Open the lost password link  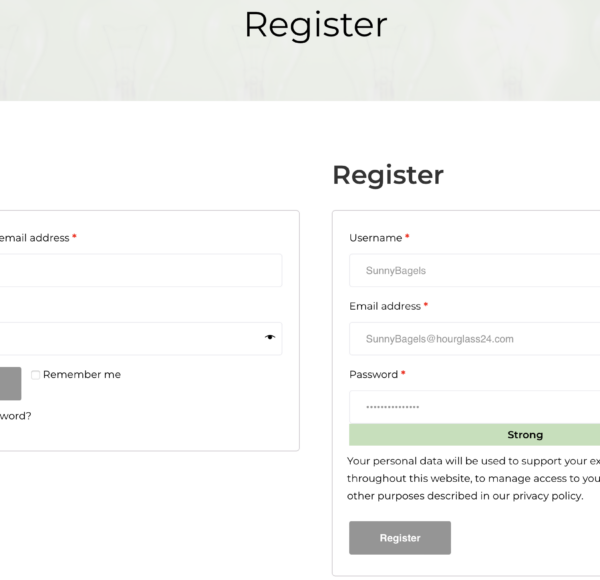coord(14,415)
